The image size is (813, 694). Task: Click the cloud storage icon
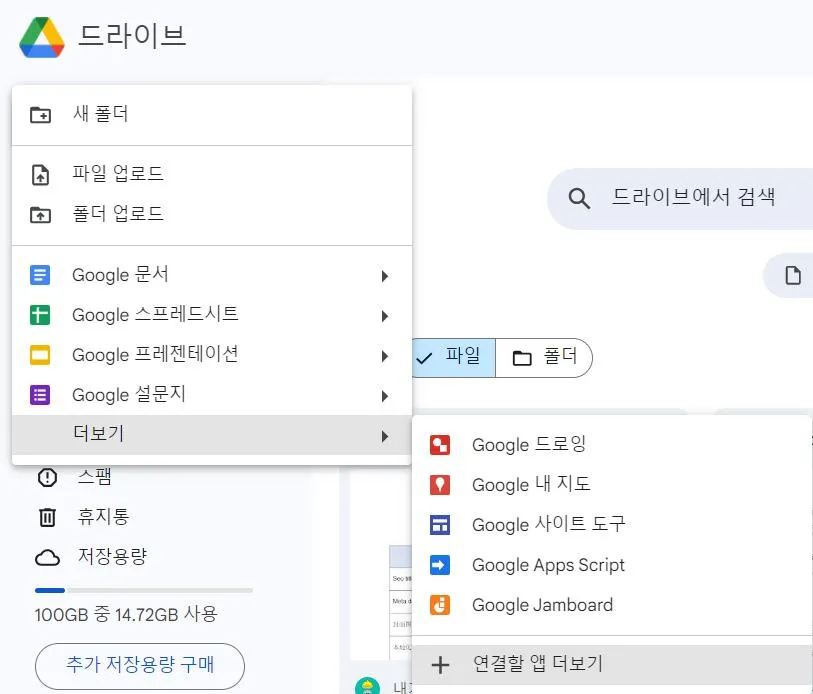pyautogui.click(x=47, y=558)
